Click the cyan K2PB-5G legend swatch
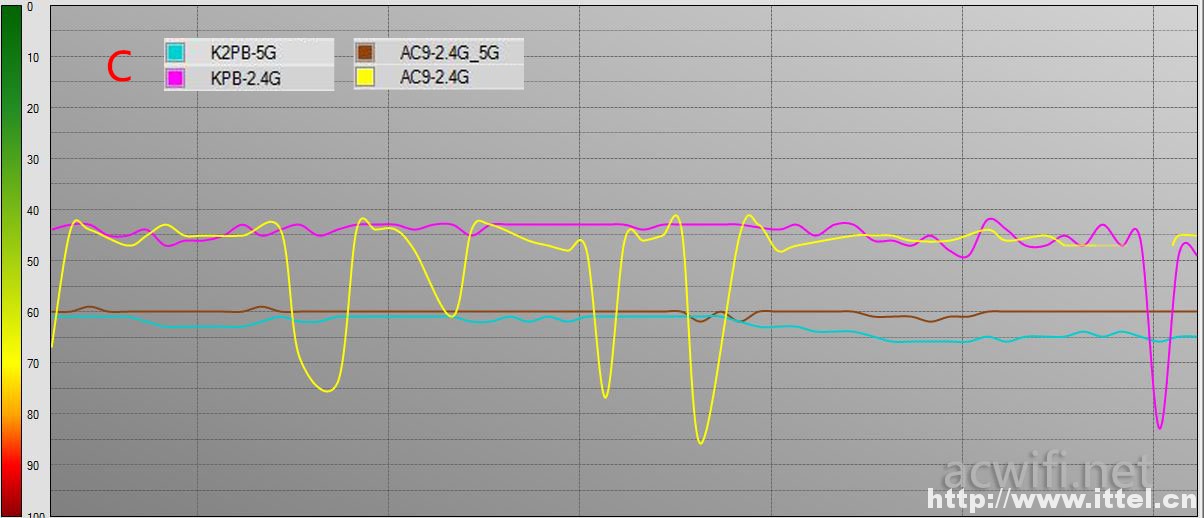 coord(176,52)
